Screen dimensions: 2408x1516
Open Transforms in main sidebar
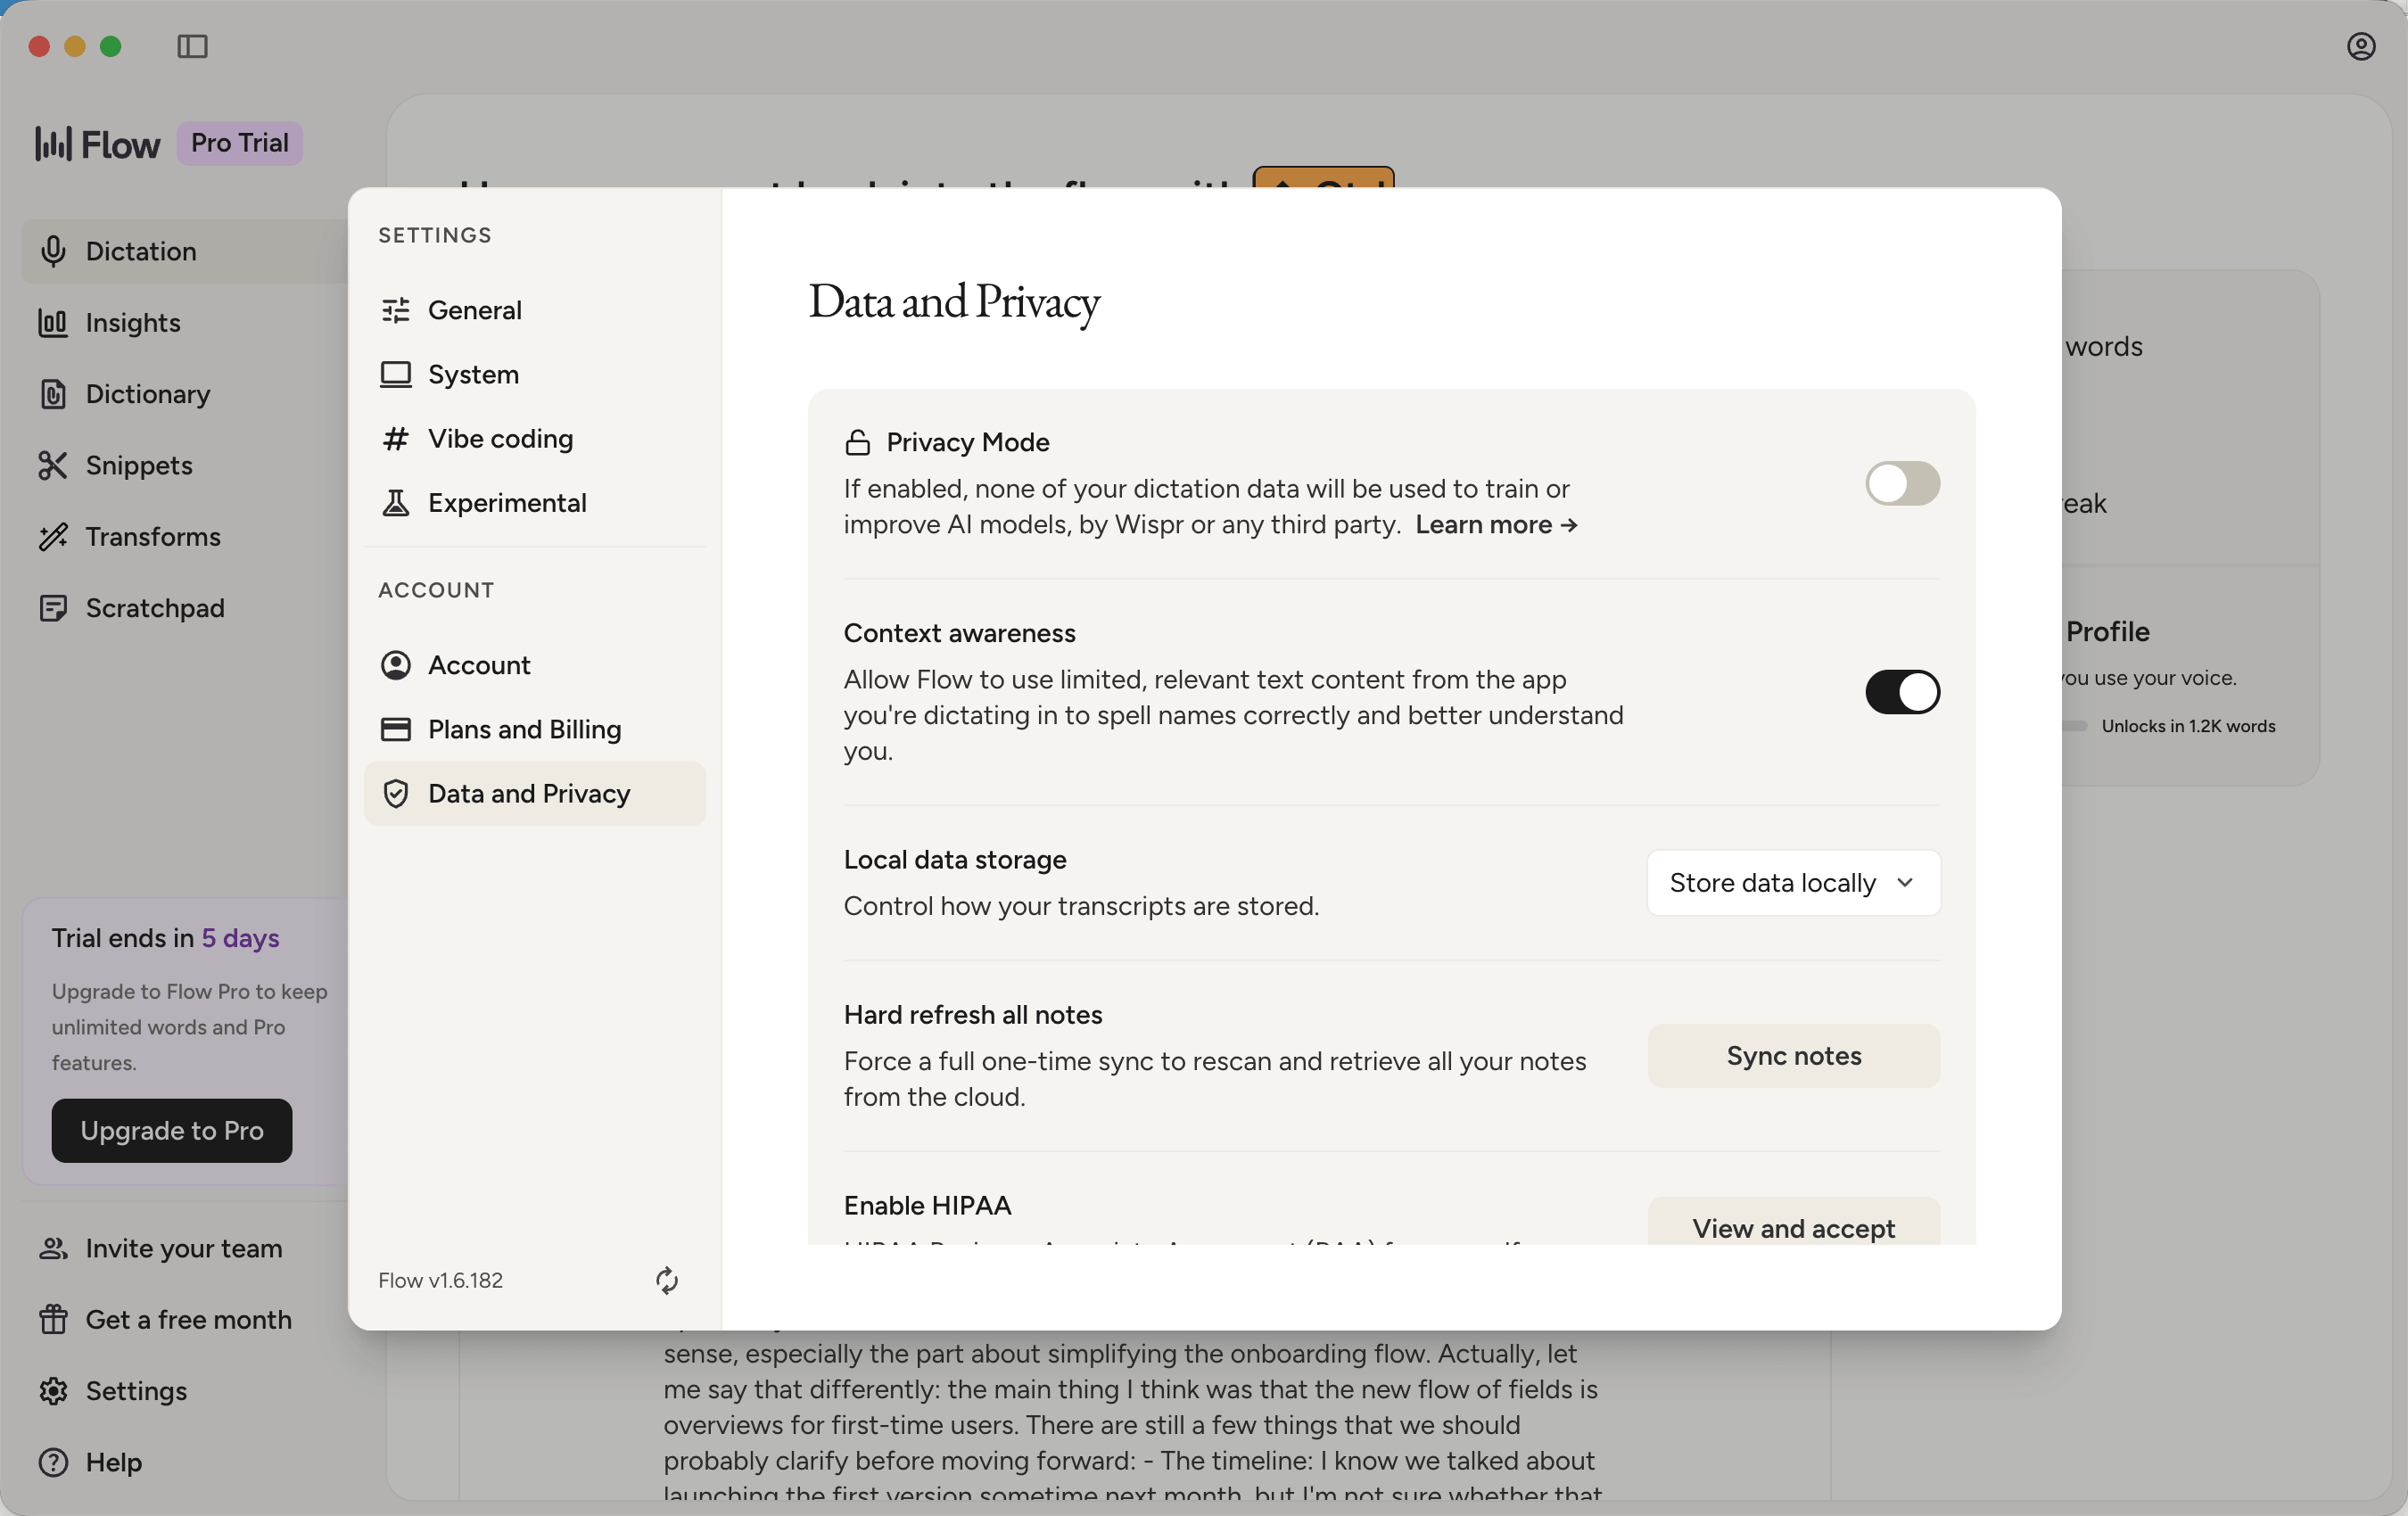coord(184,537)
